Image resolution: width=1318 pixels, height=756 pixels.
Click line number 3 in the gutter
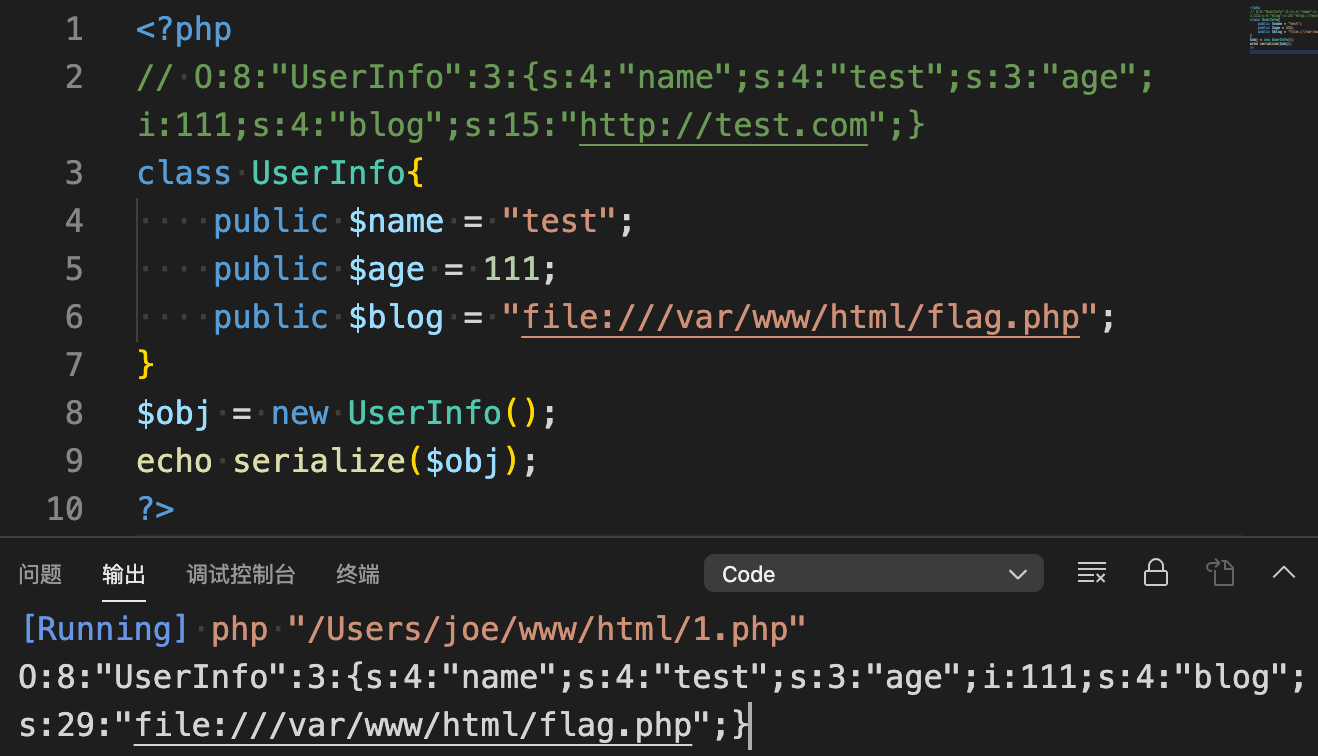(74, 173)
